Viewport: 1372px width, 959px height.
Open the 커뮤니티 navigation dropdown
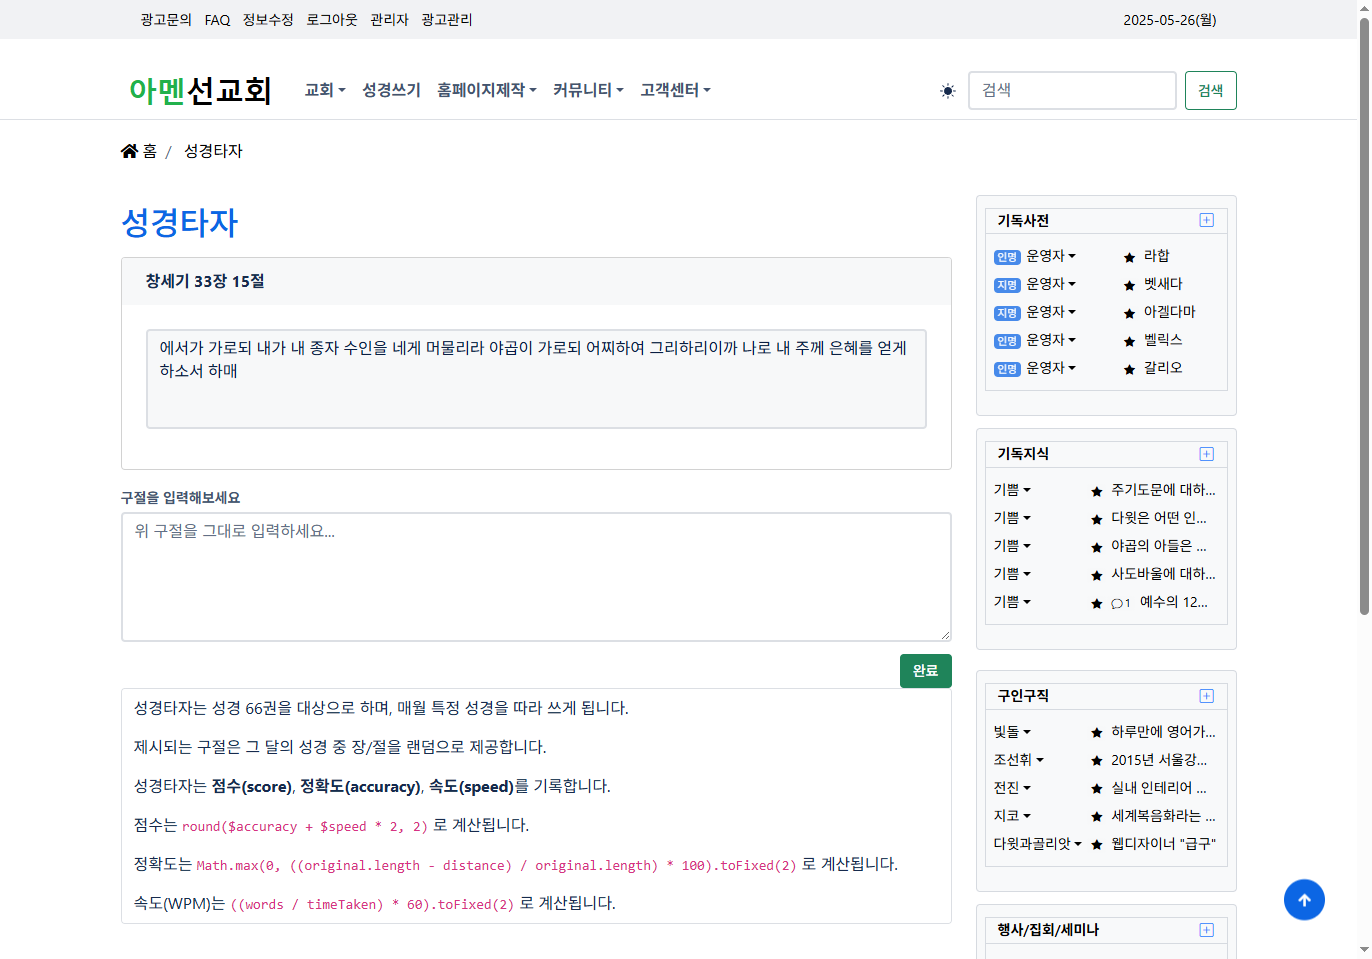(x=588, y=90)
